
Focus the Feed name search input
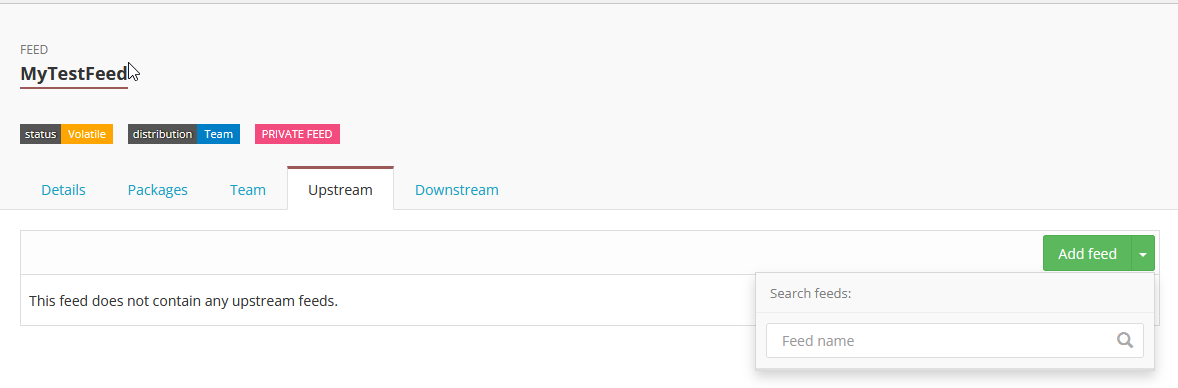(x=954, y=341)
